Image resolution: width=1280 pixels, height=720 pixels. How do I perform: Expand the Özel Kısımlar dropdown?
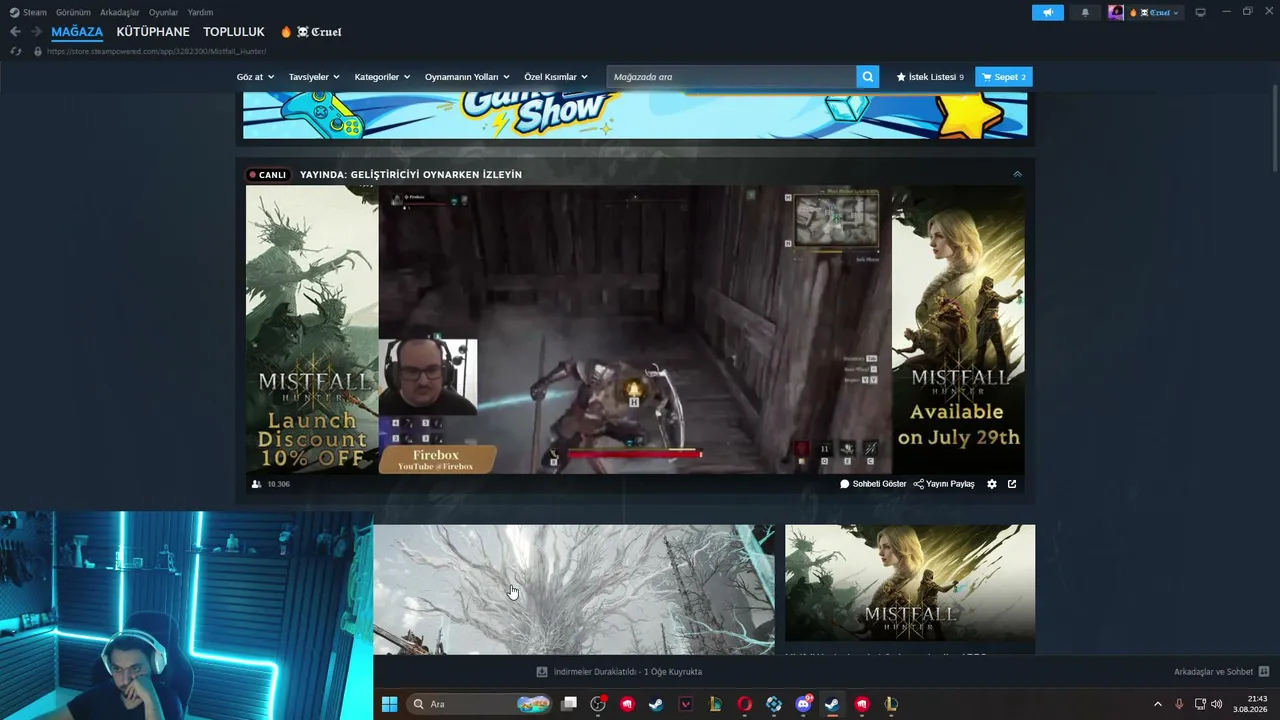[556, 77]
